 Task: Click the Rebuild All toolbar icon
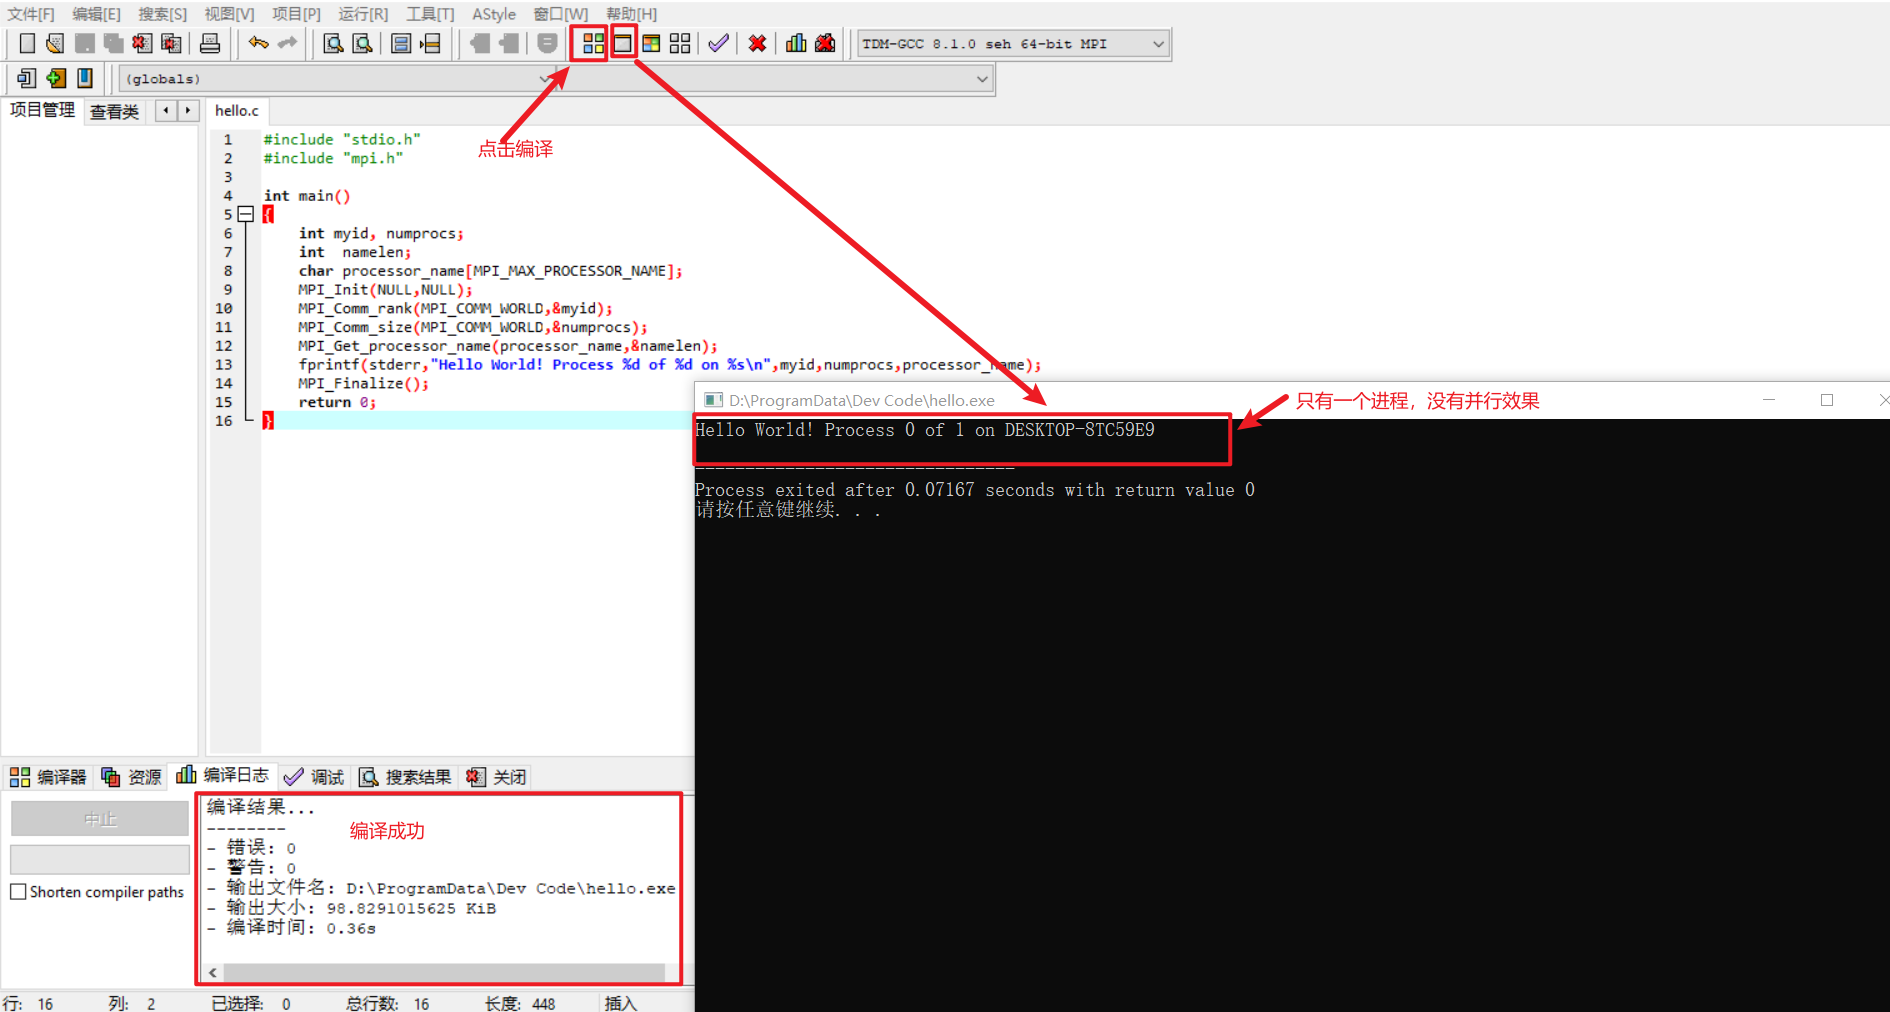click(x=680, y=43)
